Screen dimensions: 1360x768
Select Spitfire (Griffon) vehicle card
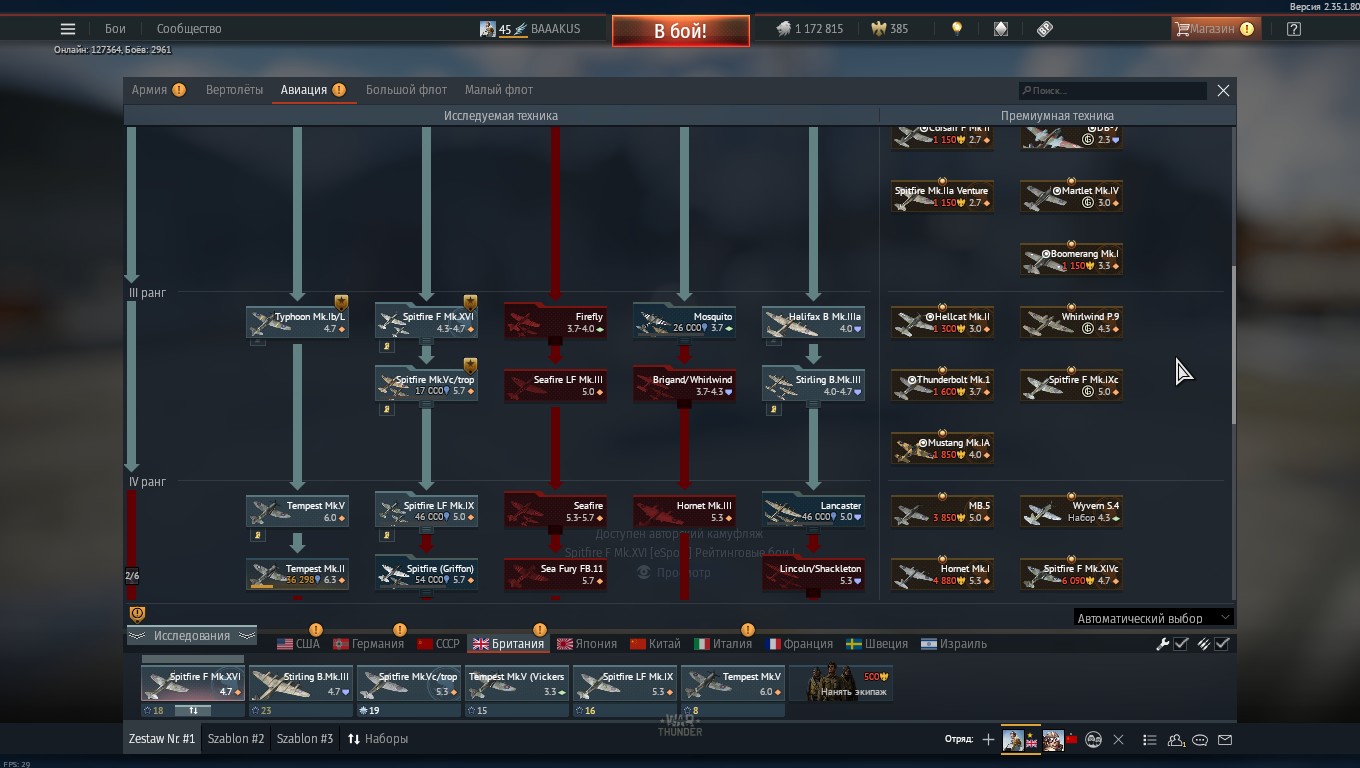tap(426, 574)
